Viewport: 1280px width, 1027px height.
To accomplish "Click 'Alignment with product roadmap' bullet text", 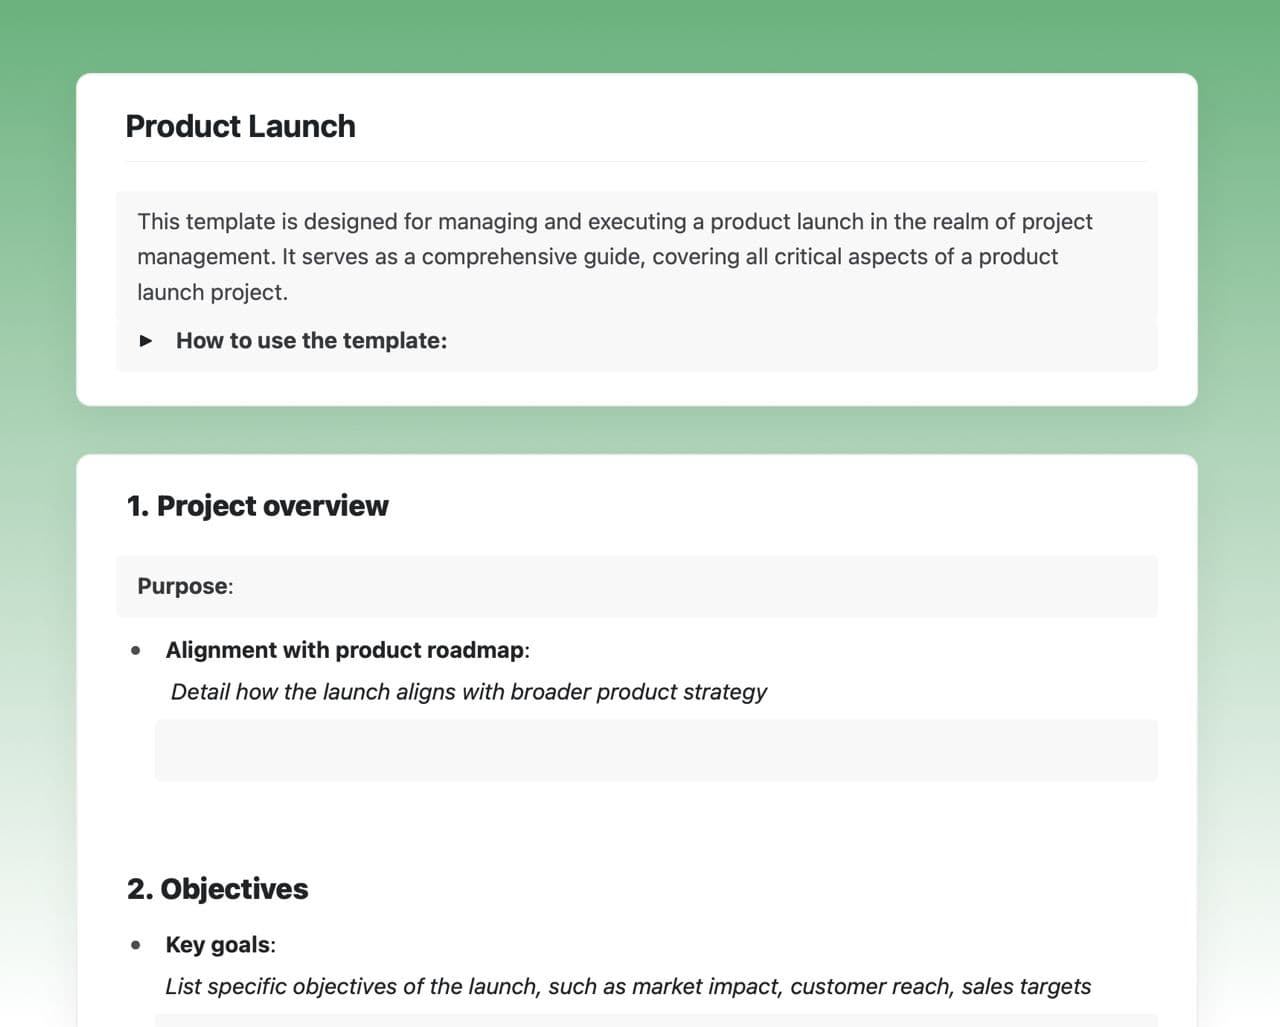I will click(x=345, y=650).
